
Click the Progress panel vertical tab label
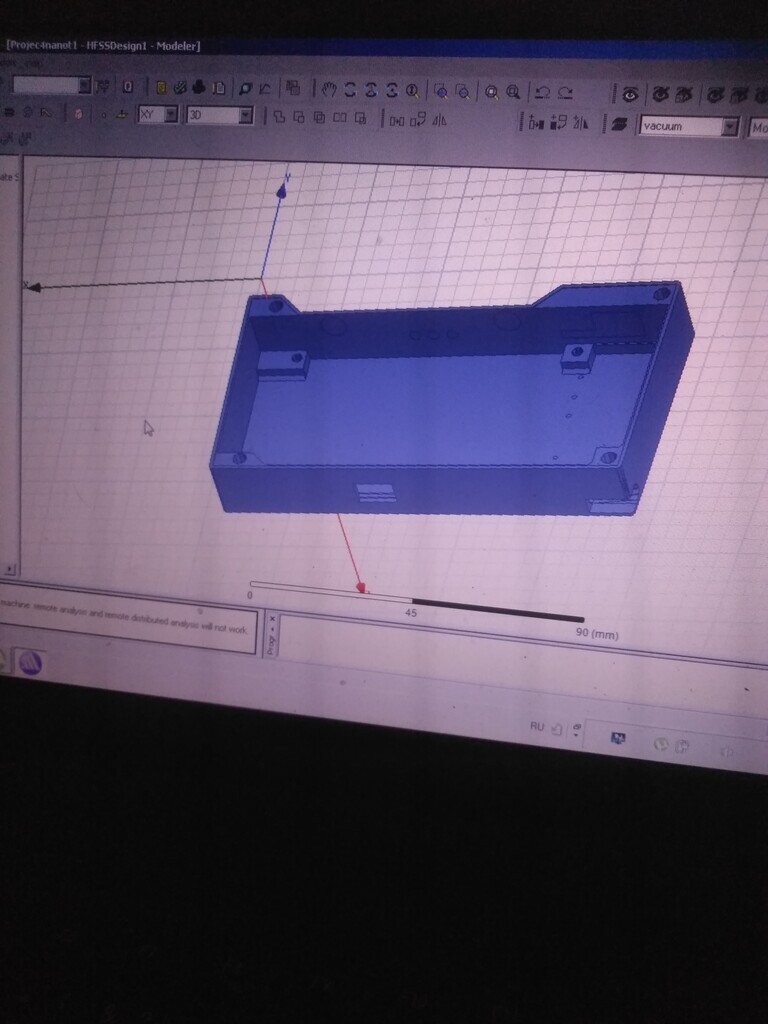[272, 645]
